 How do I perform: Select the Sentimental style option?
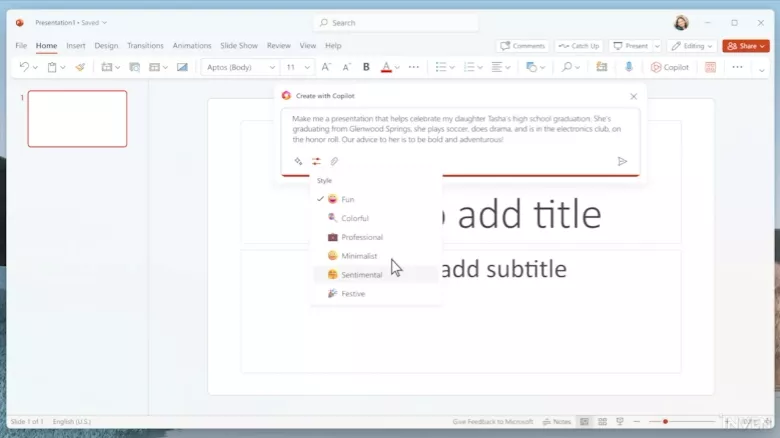pos(361,275)
